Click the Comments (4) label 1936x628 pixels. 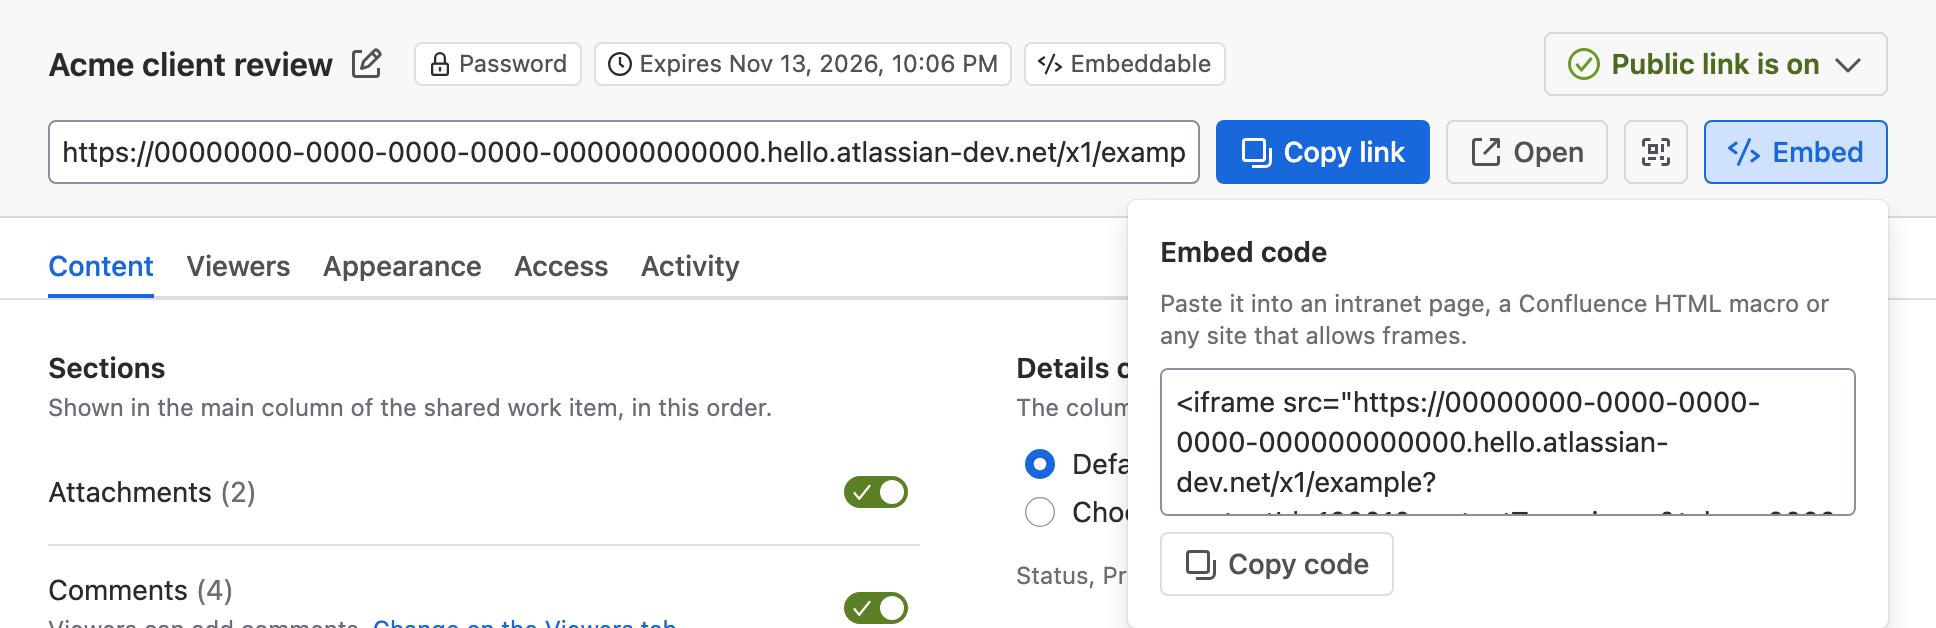[141, 590]
